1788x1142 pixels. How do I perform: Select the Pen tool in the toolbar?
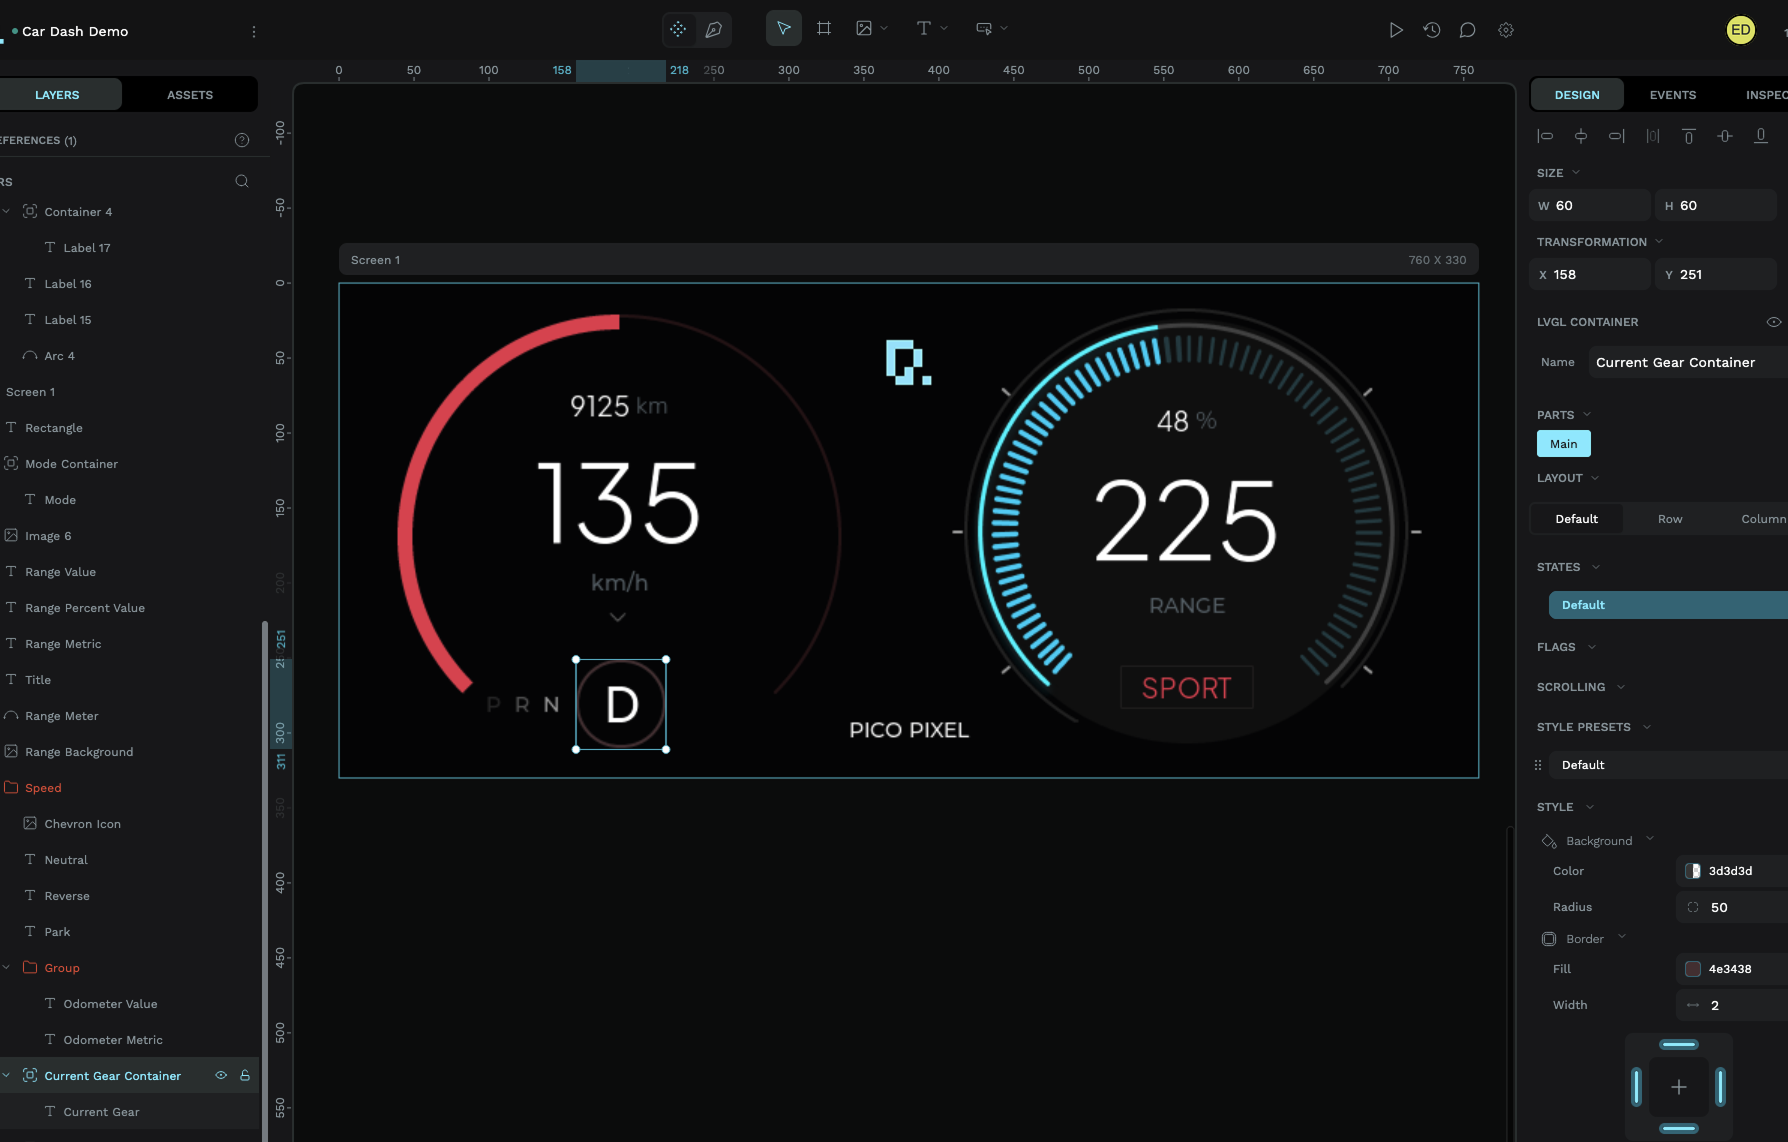(713, 29)
